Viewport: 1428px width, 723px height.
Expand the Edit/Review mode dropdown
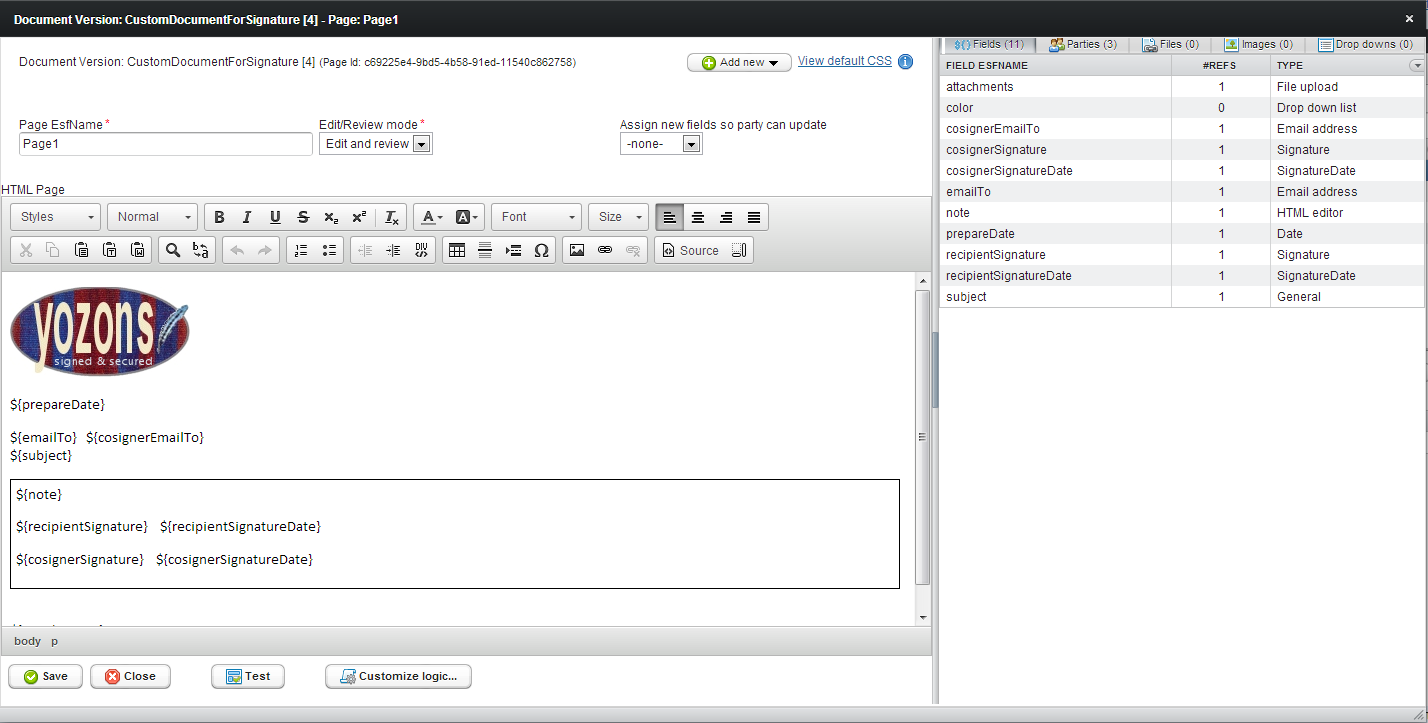tap(421, 144)
